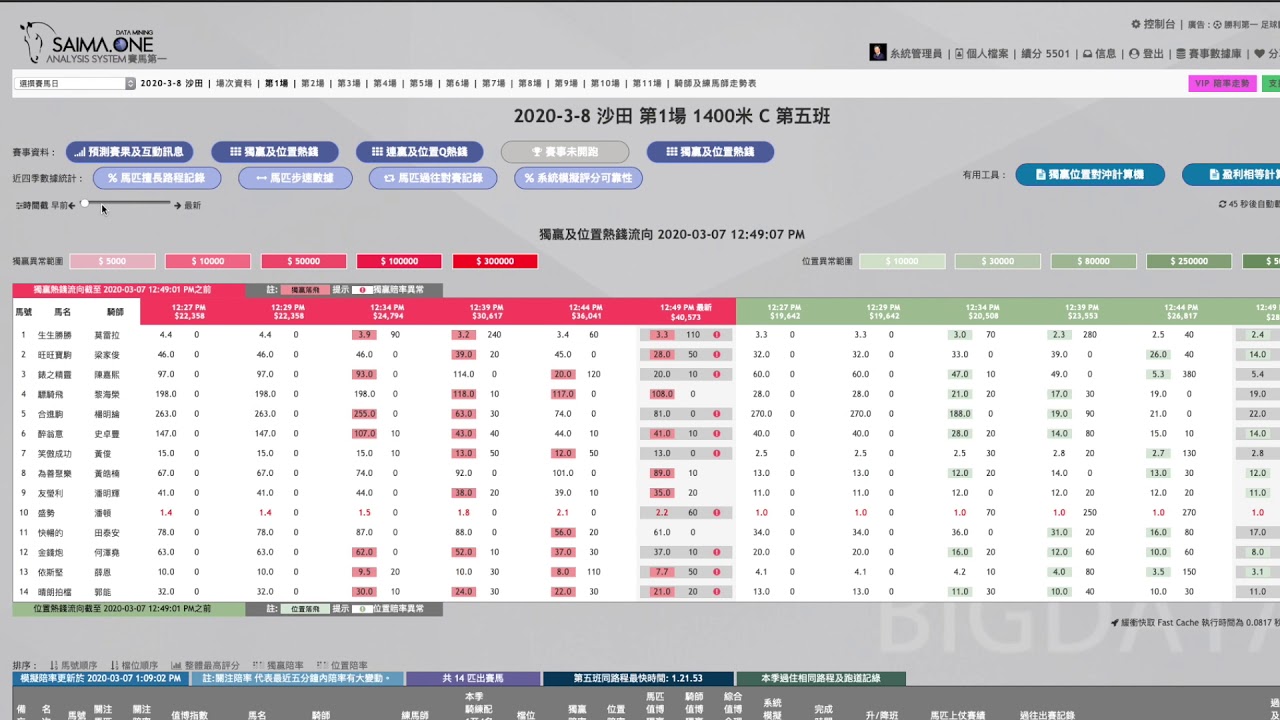Open 系統模擬評分可靠性

coord(579,178)
